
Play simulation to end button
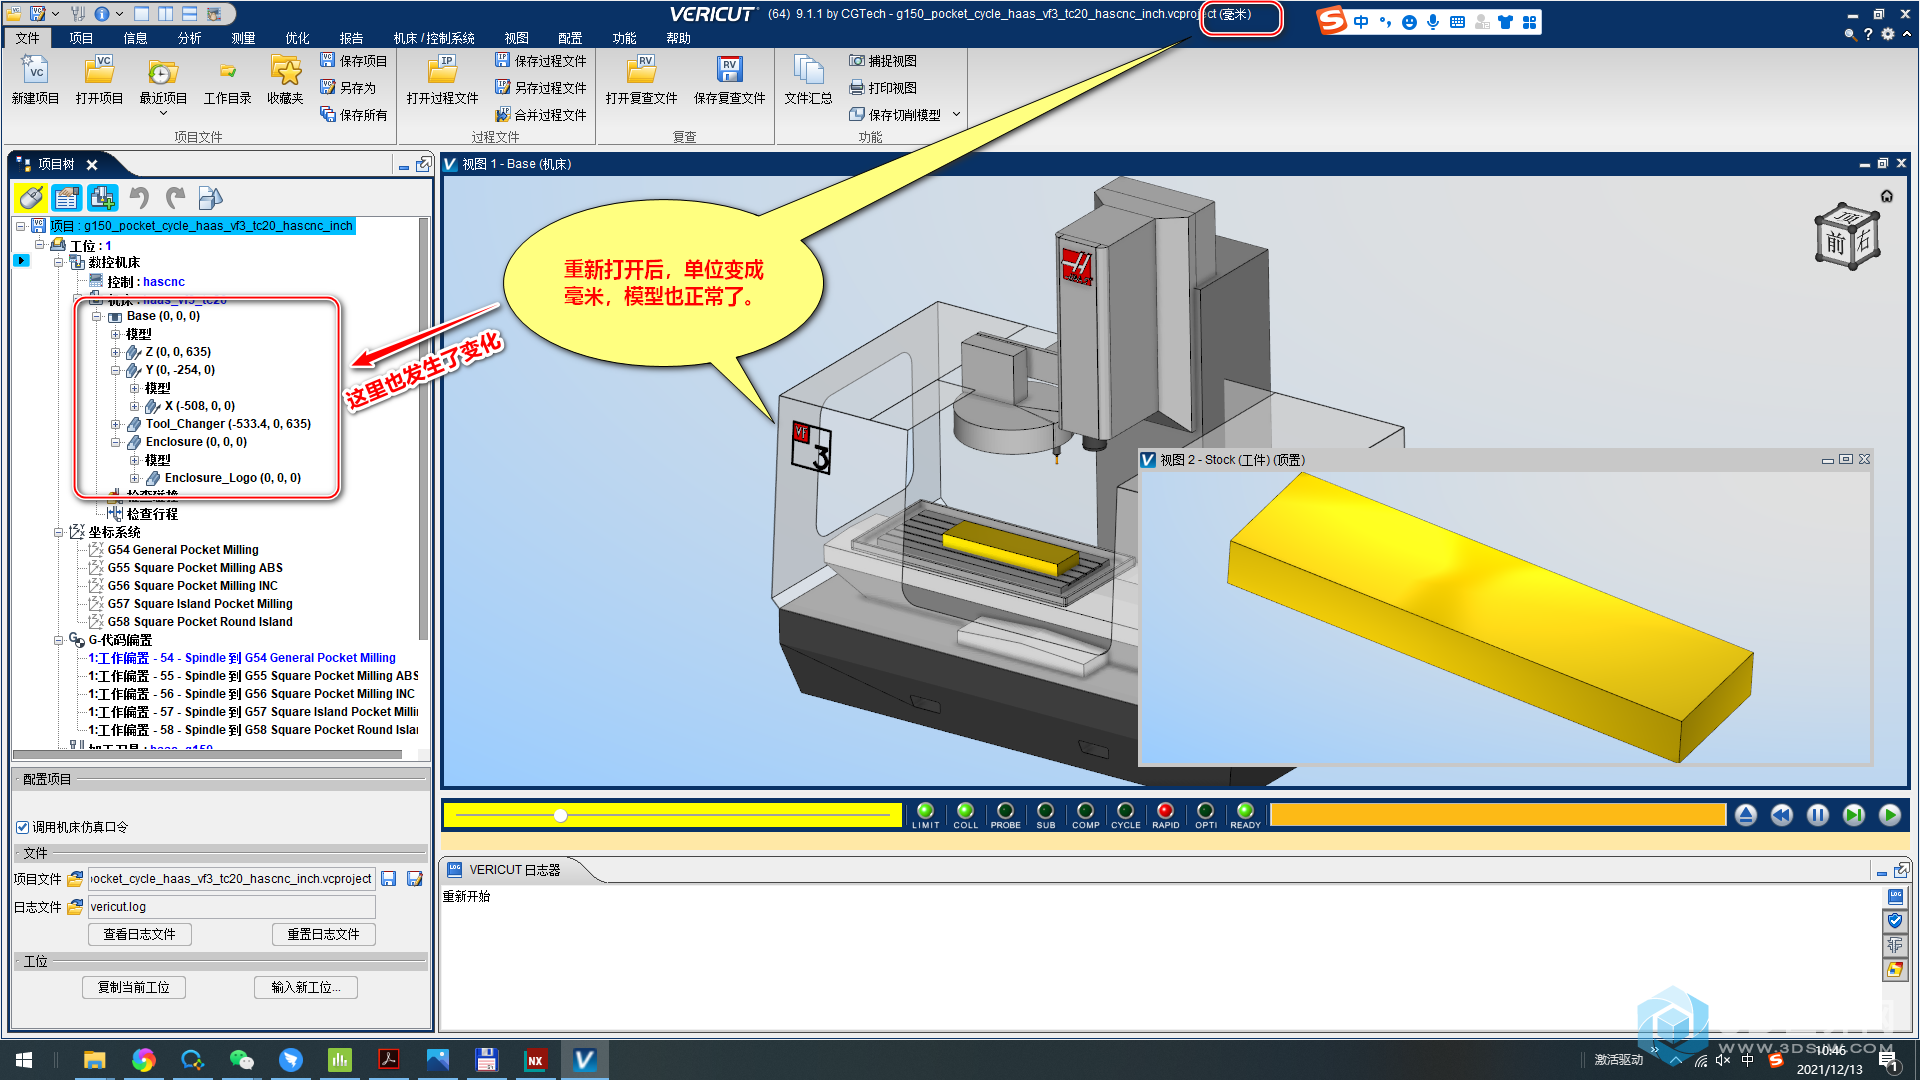pos(1890,816)
